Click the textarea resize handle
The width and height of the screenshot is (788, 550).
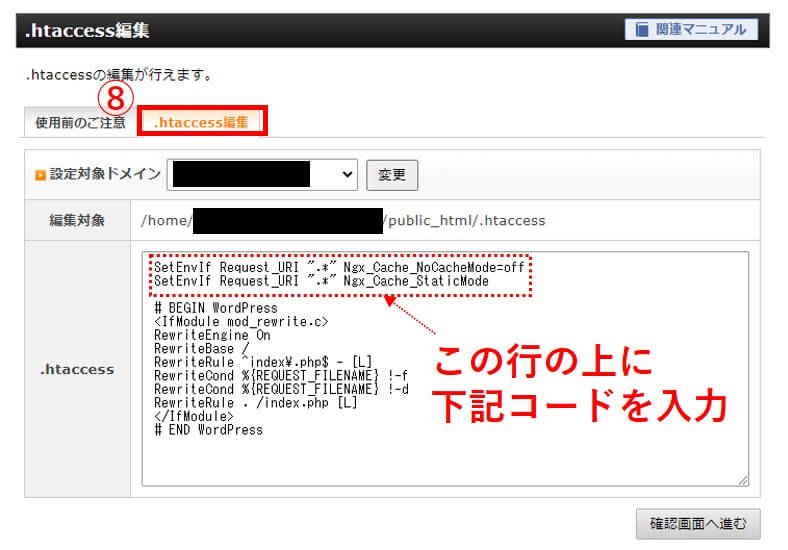[x=743, y=480]
